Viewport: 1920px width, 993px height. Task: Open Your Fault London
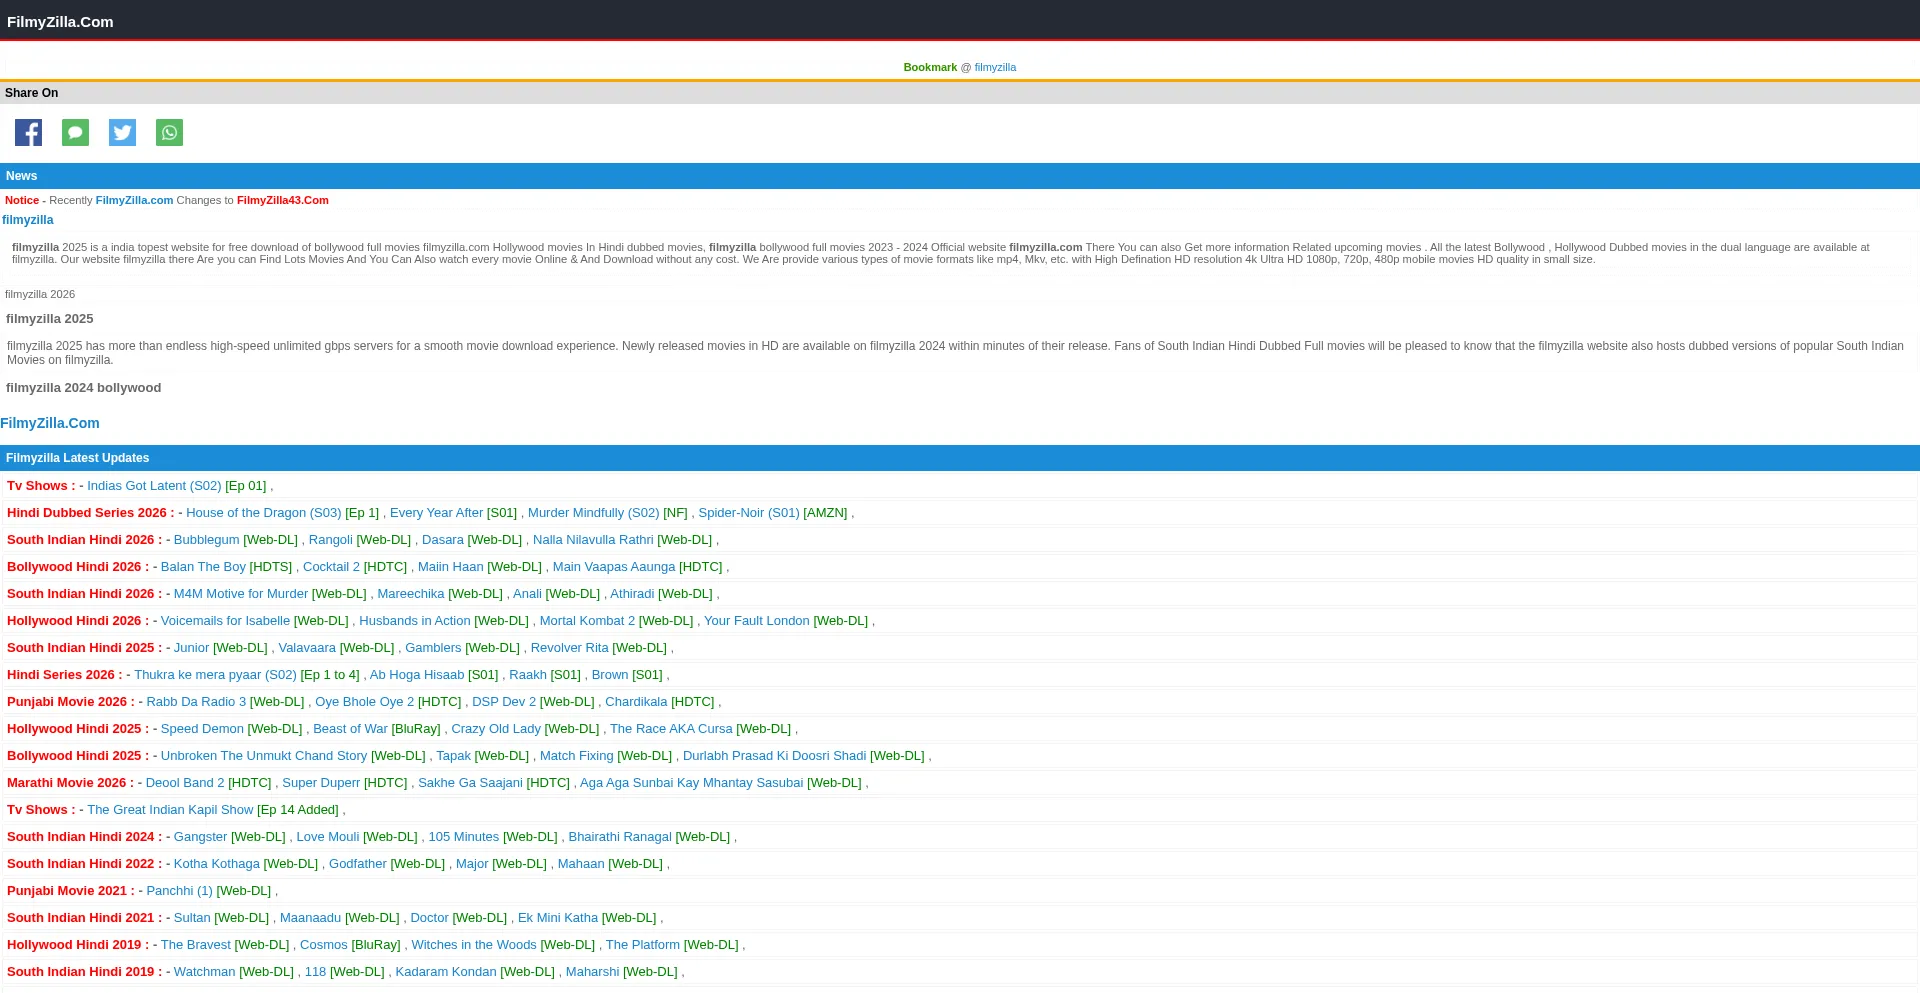(757, 621)
